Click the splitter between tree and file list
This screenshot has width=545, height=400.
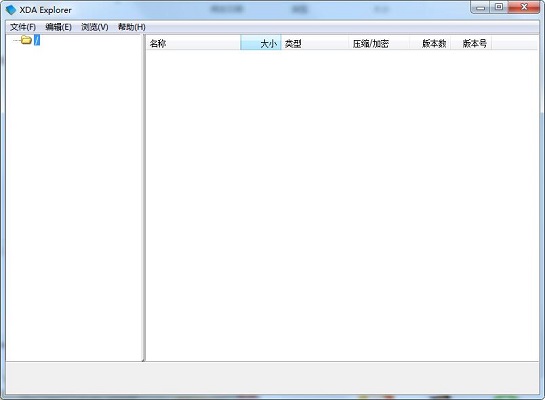click(144, 197)
